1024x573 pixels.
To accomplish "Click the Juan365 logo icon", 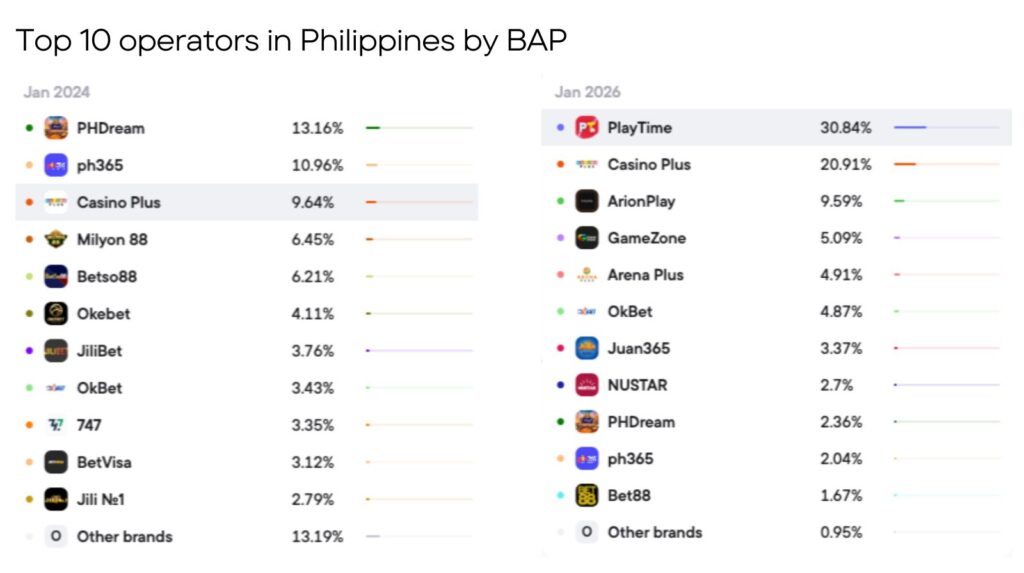I will tap(587, 348).
